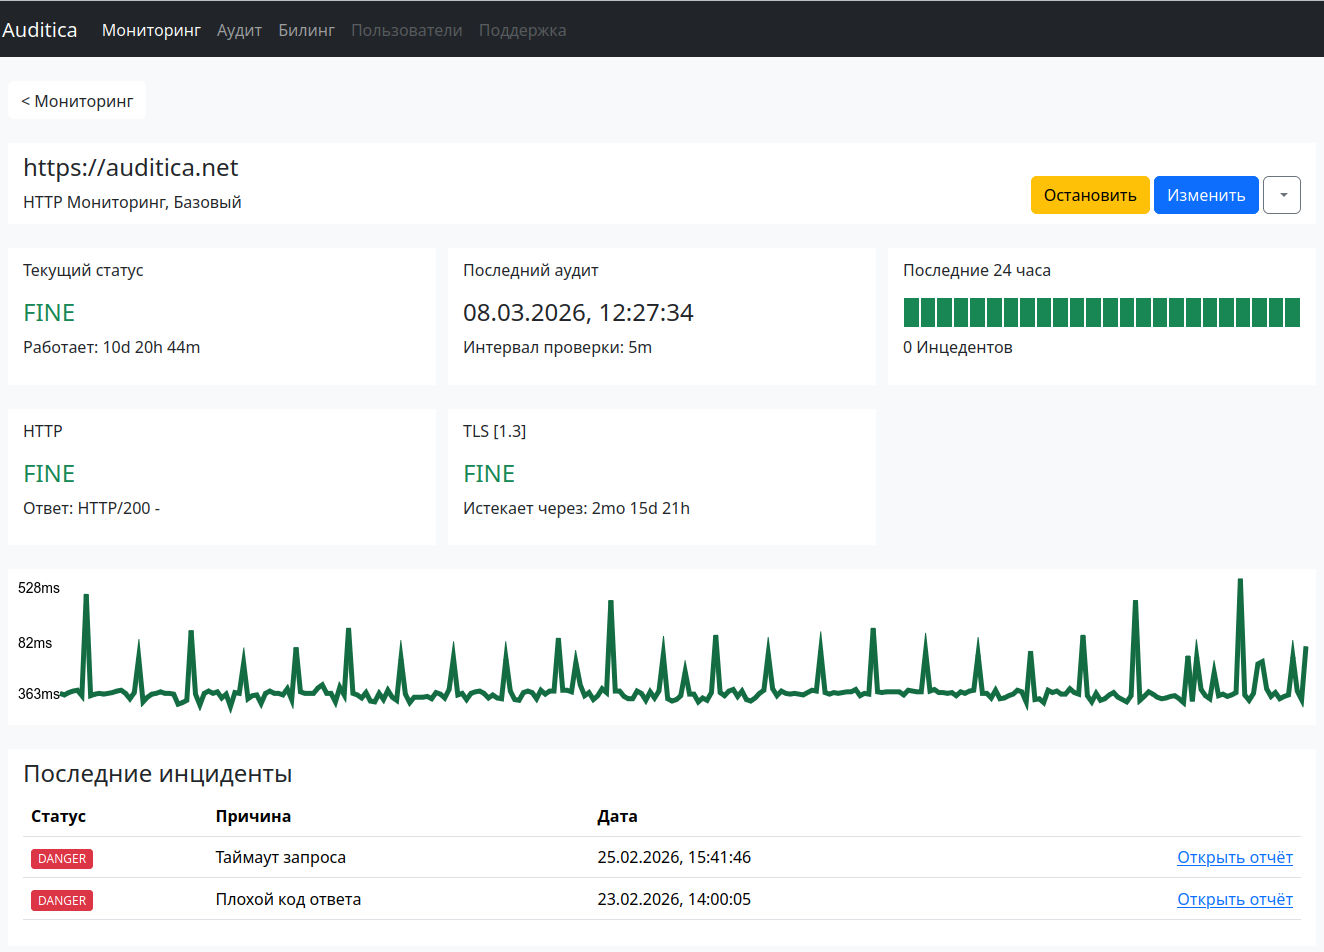1324x952 pixels.
Task: Click the 528ms axis label on chart
Action: pos(39,588)
